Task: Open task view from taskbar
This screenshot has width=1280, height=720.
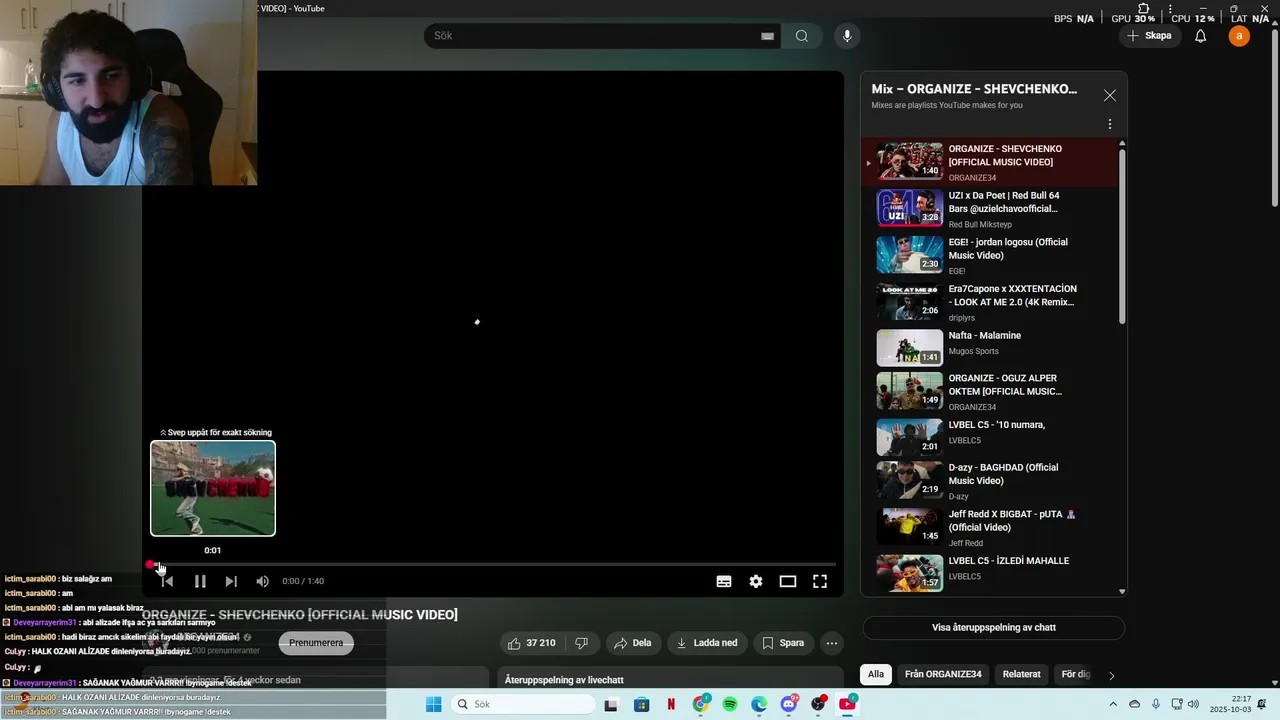Action: click(x=611, y=704)
